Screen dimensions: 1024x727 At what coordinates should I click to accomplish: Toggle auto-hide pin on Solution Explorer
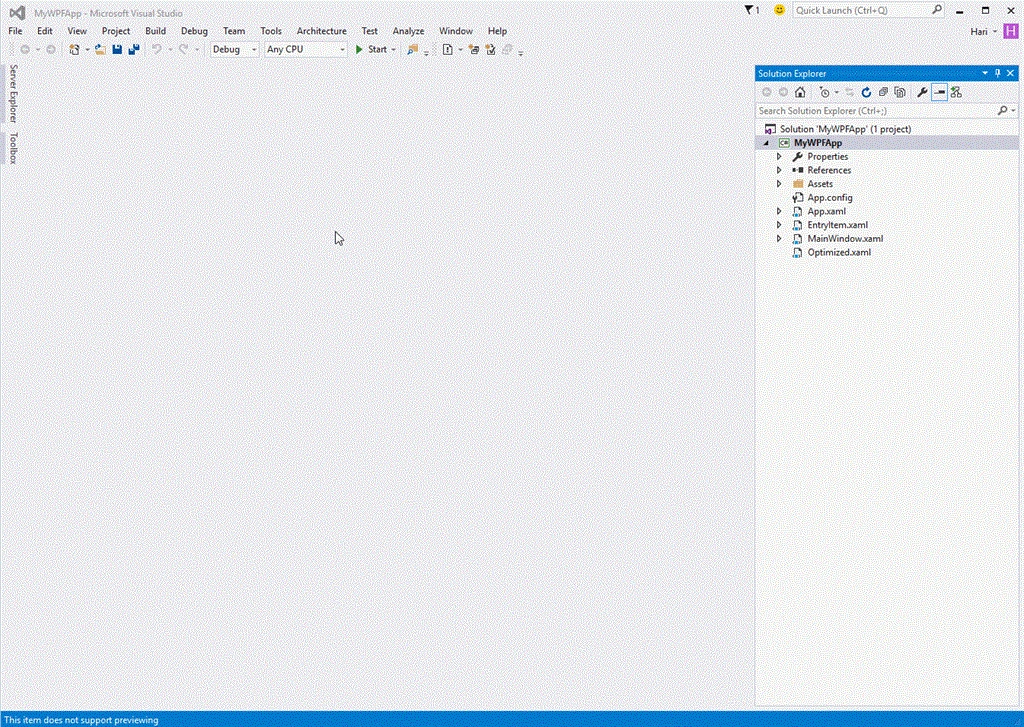(997, 73)
